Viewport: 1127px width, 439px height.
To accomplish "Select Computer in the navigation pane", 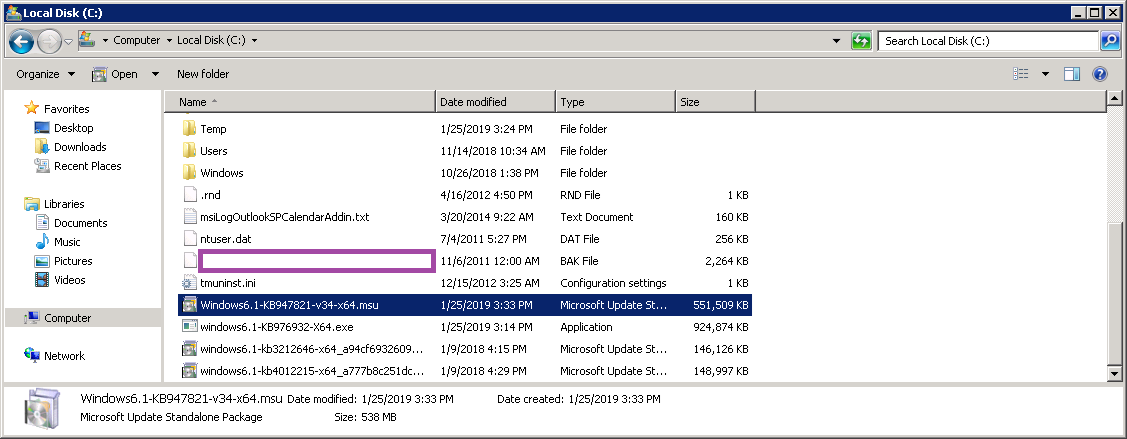I will click(x=68, y=318).
